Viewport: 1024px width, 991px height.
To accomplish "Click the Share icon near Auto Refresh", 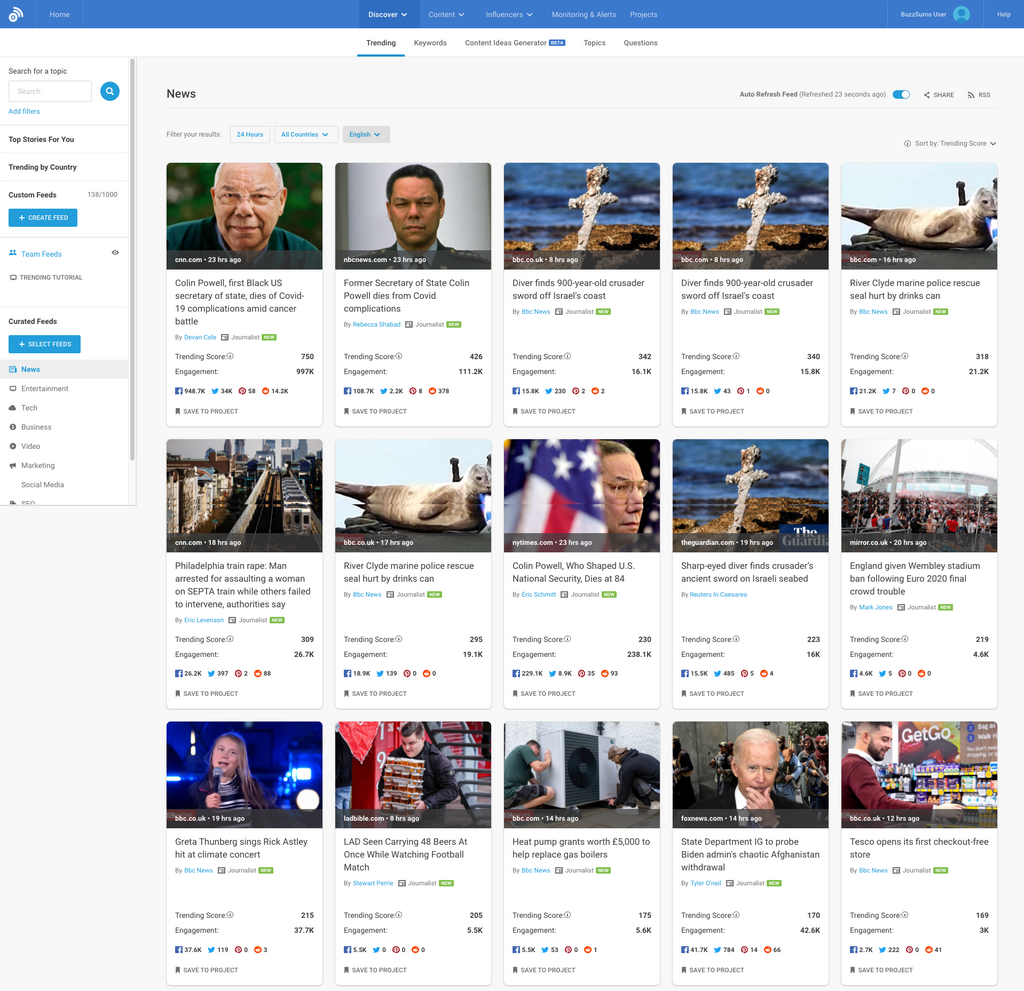I will [x=927, y=95].
